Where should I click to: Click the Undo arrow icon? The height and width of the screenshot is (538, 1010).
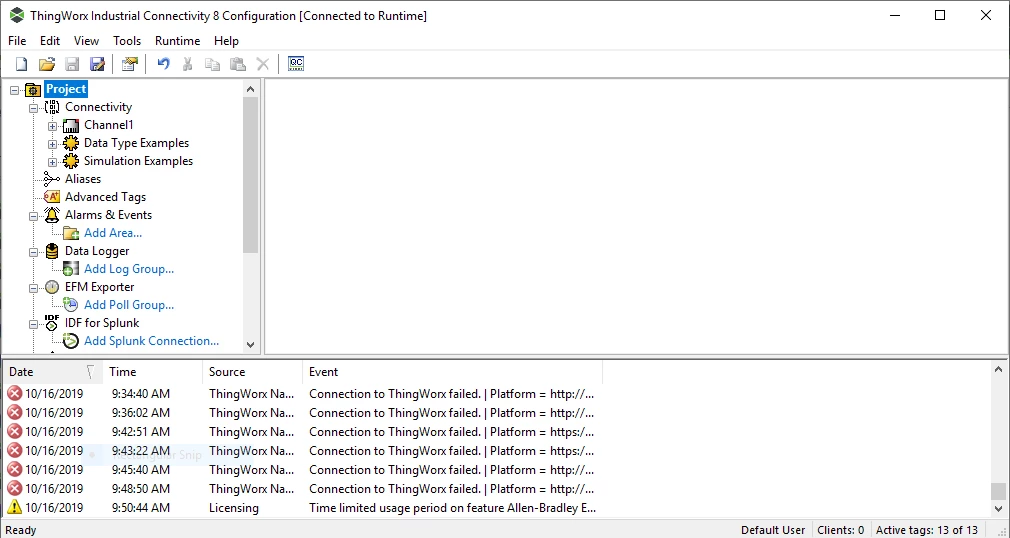pyautogui.click(x=163, y=64)
